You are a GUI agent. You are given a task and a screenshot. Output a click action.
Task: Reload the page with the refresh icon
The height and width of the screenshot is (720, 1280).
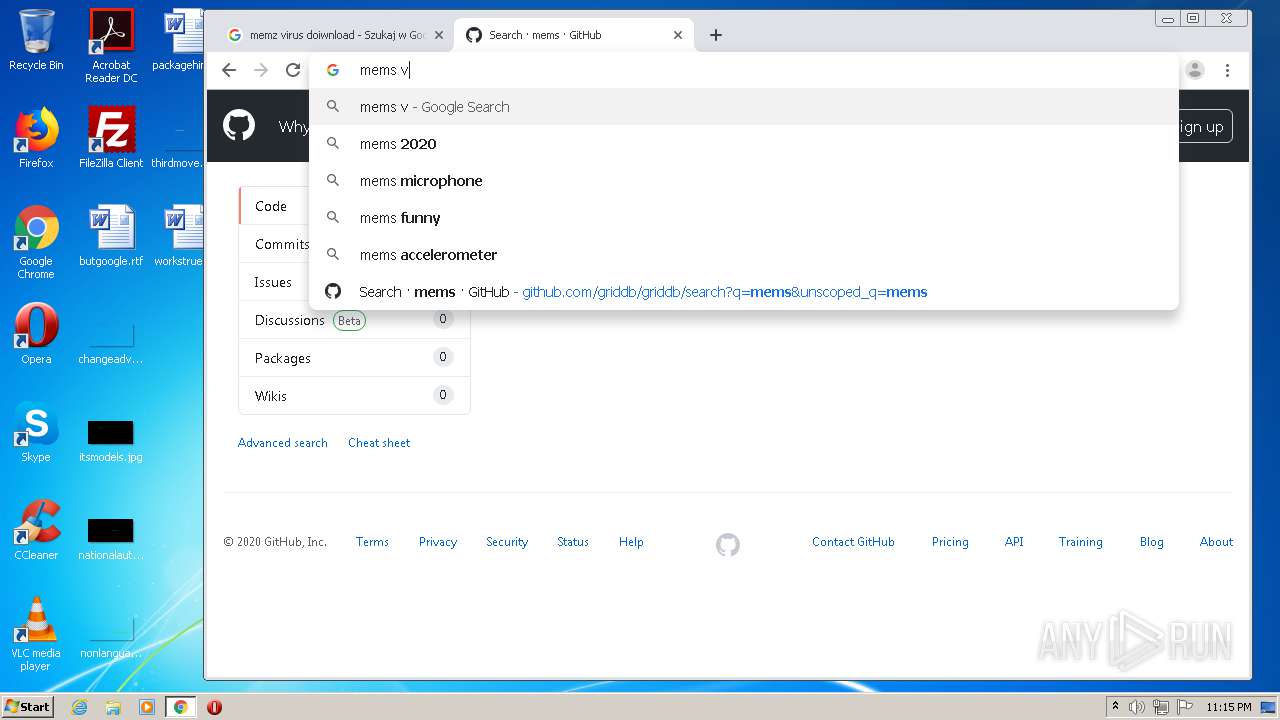(x=293, y=70)
